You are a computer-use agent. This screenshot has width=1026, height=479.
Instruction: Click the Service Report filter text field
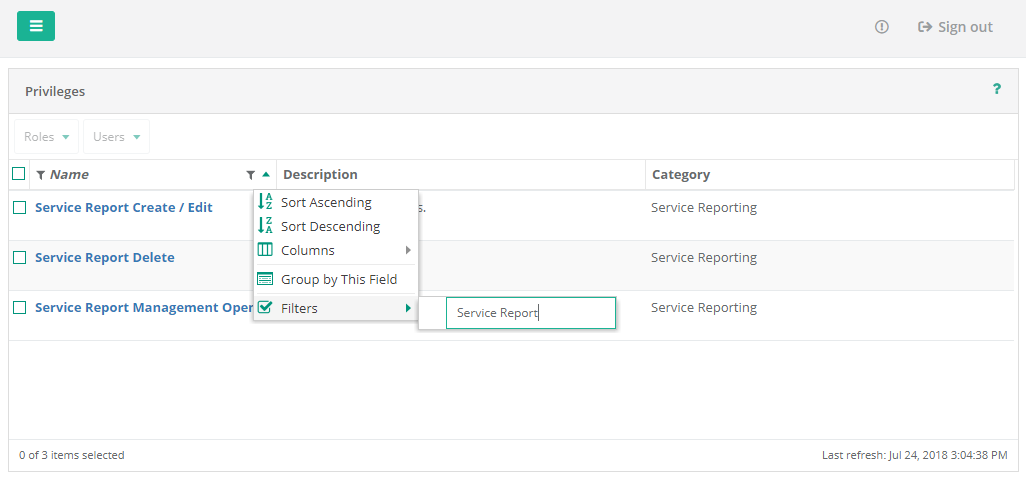[531, 313]
